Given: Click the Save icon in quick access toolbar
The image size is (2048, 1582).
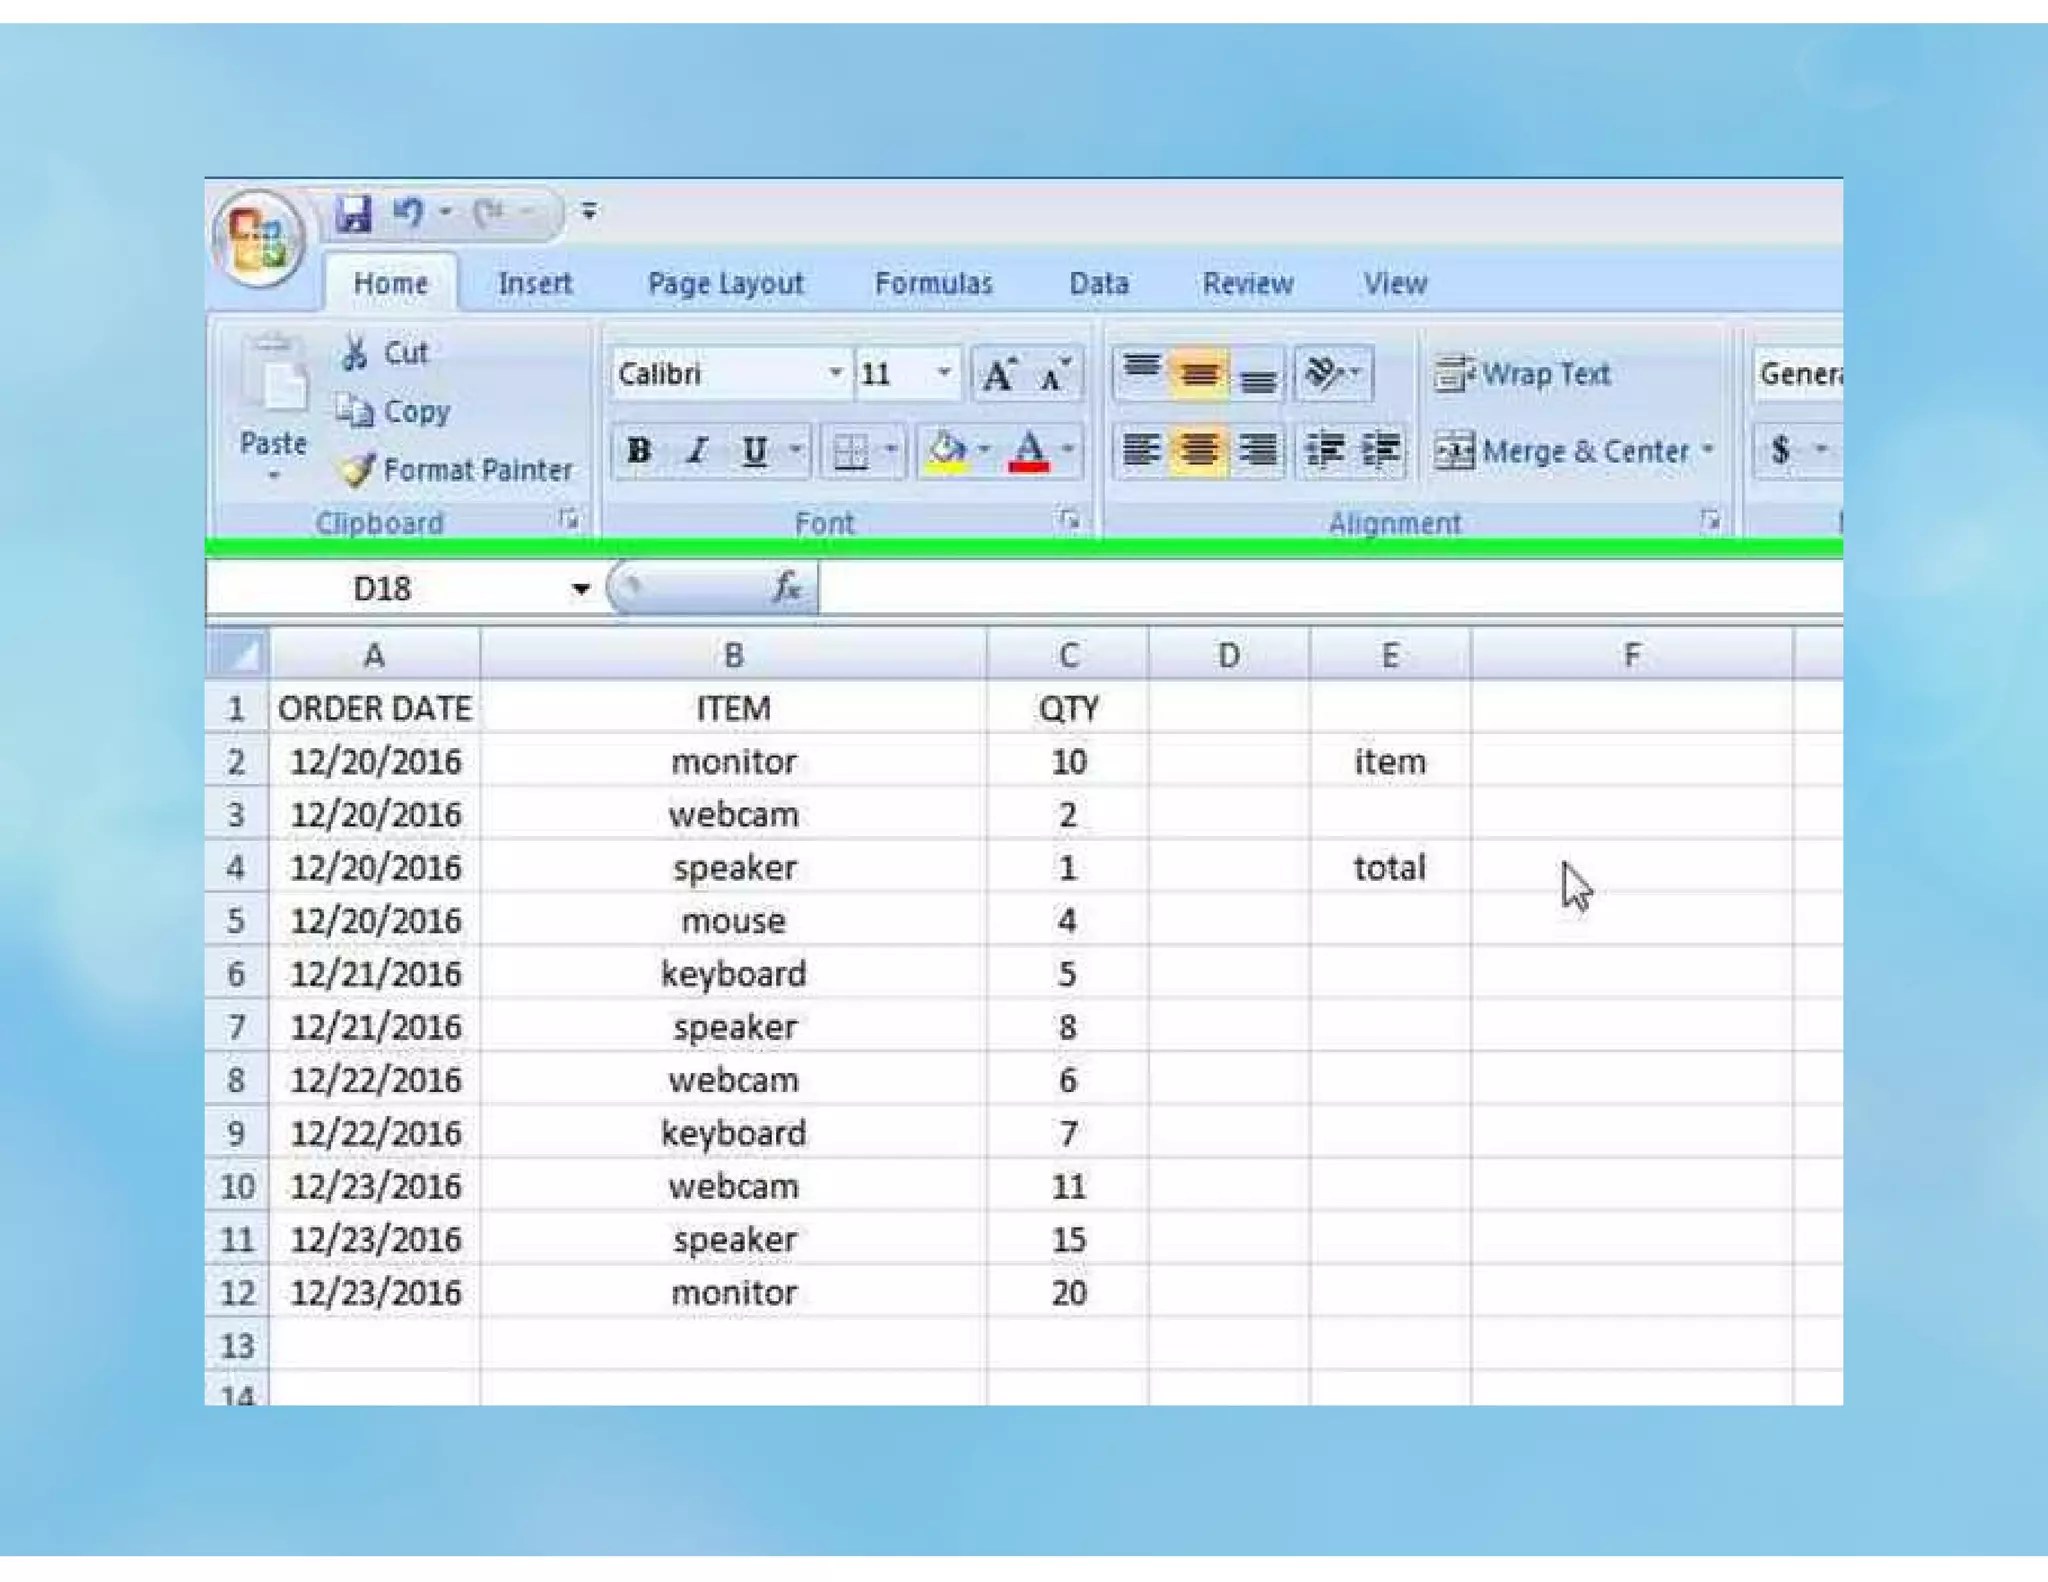Looking at the screenshot, I should 352,213.
